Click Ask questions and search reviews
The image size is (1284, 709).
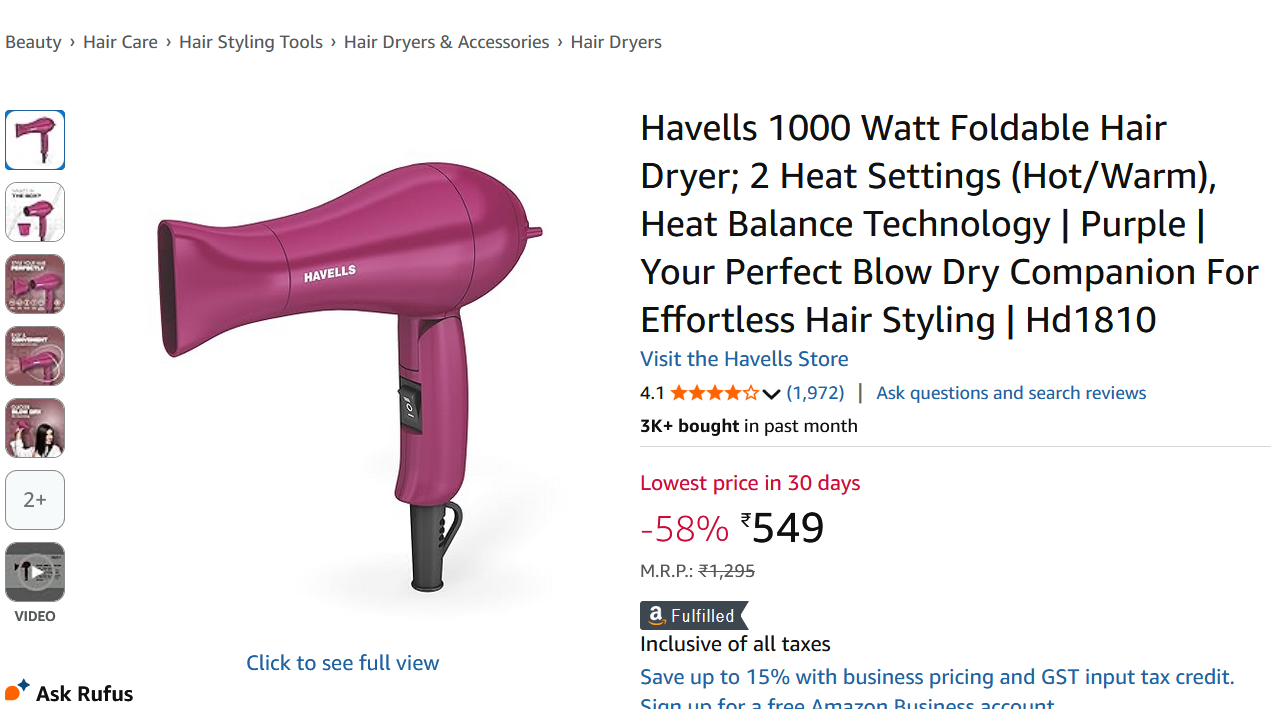1011,393
